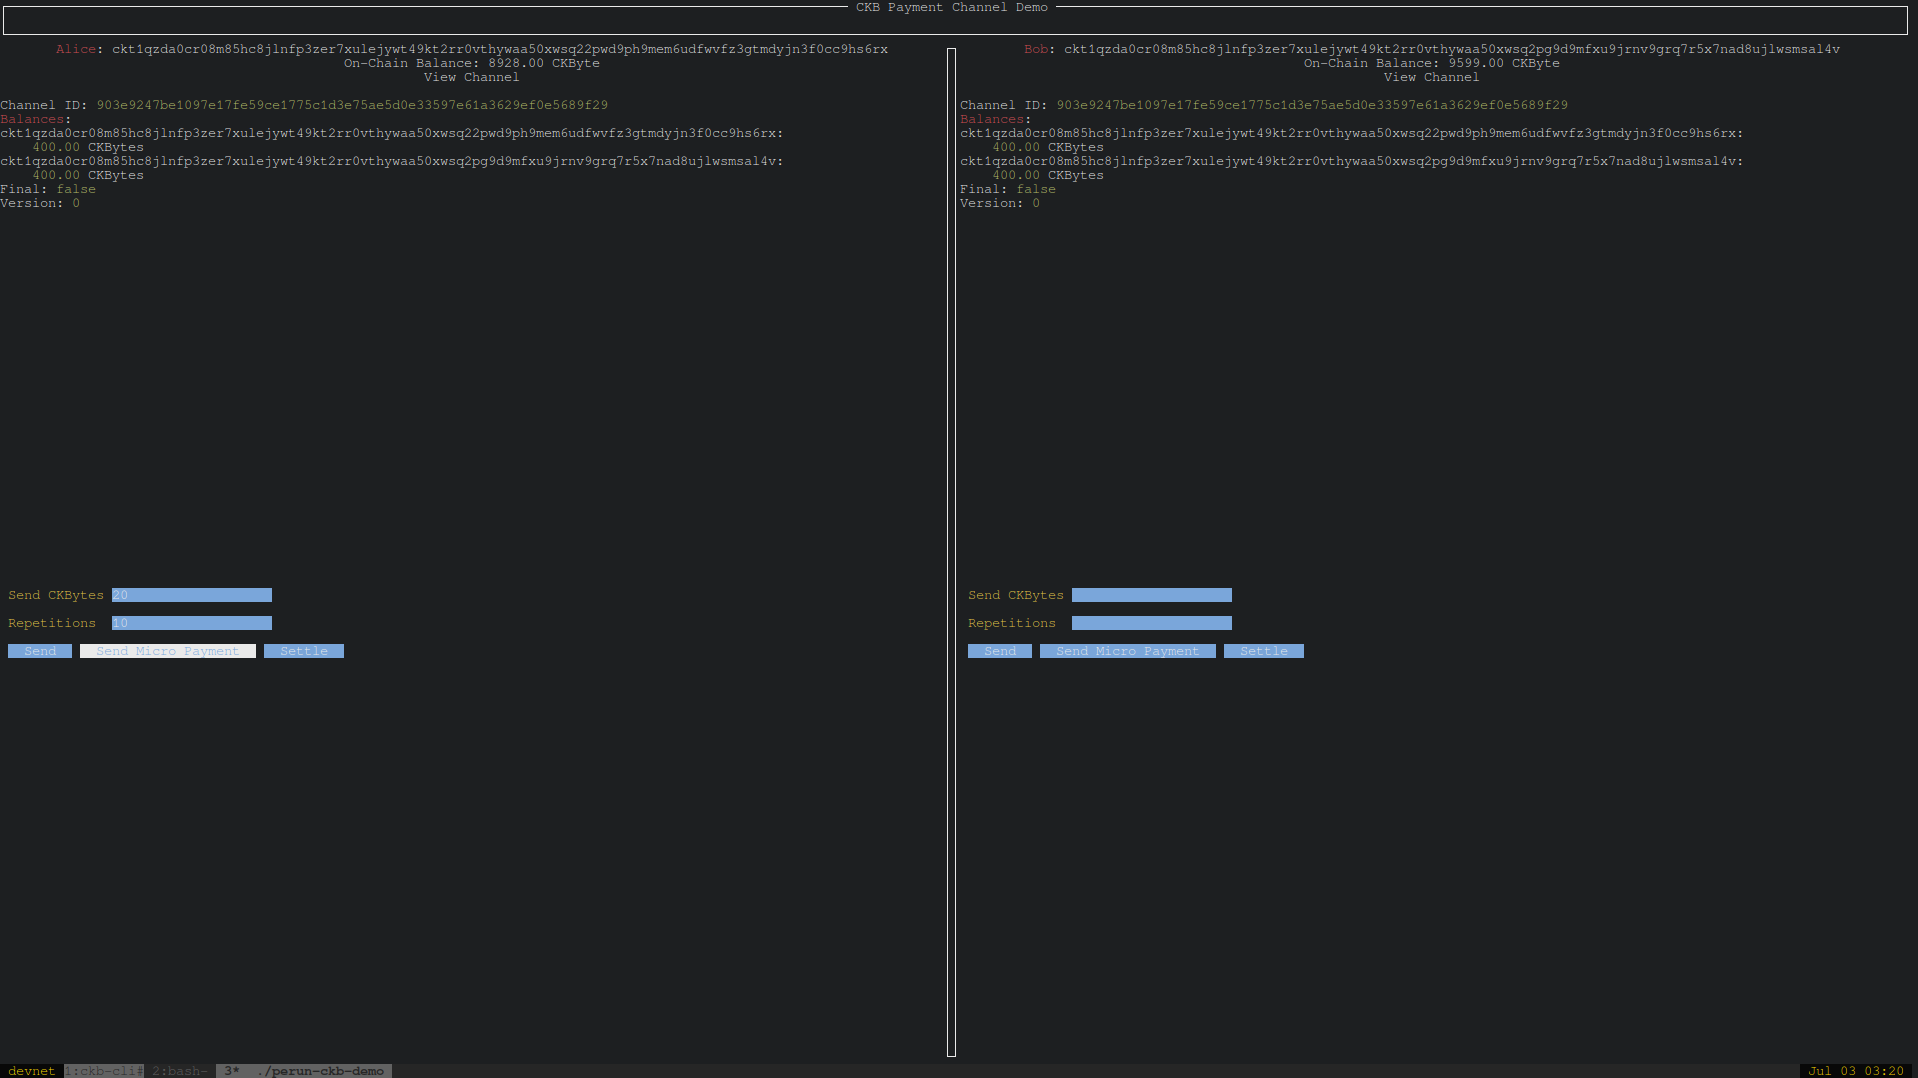Click Final: false in Bob's panel
This screenshot has width=1918, height=1078.
tap(1008, 189)
